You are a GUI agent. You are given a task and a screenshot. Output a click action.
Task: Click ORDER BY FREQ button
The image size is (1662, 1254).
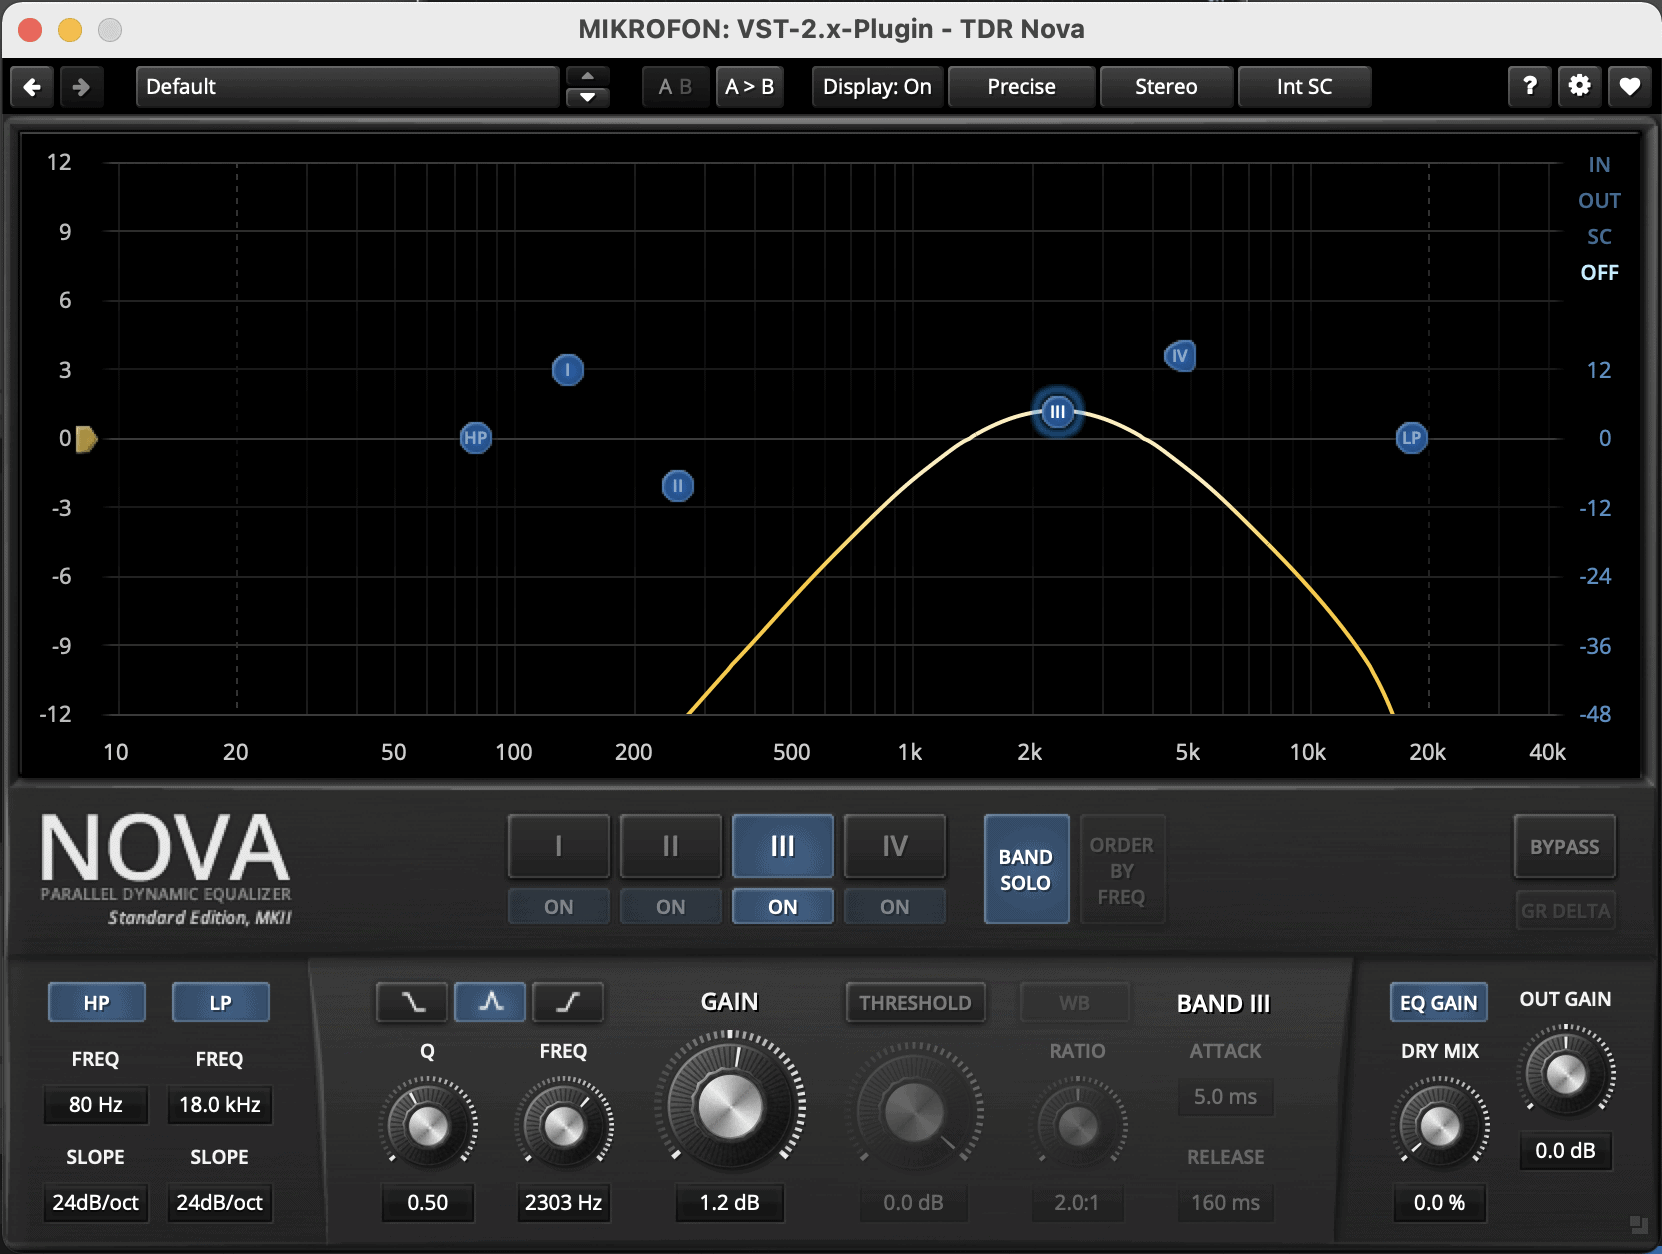tap(1122, 870)
